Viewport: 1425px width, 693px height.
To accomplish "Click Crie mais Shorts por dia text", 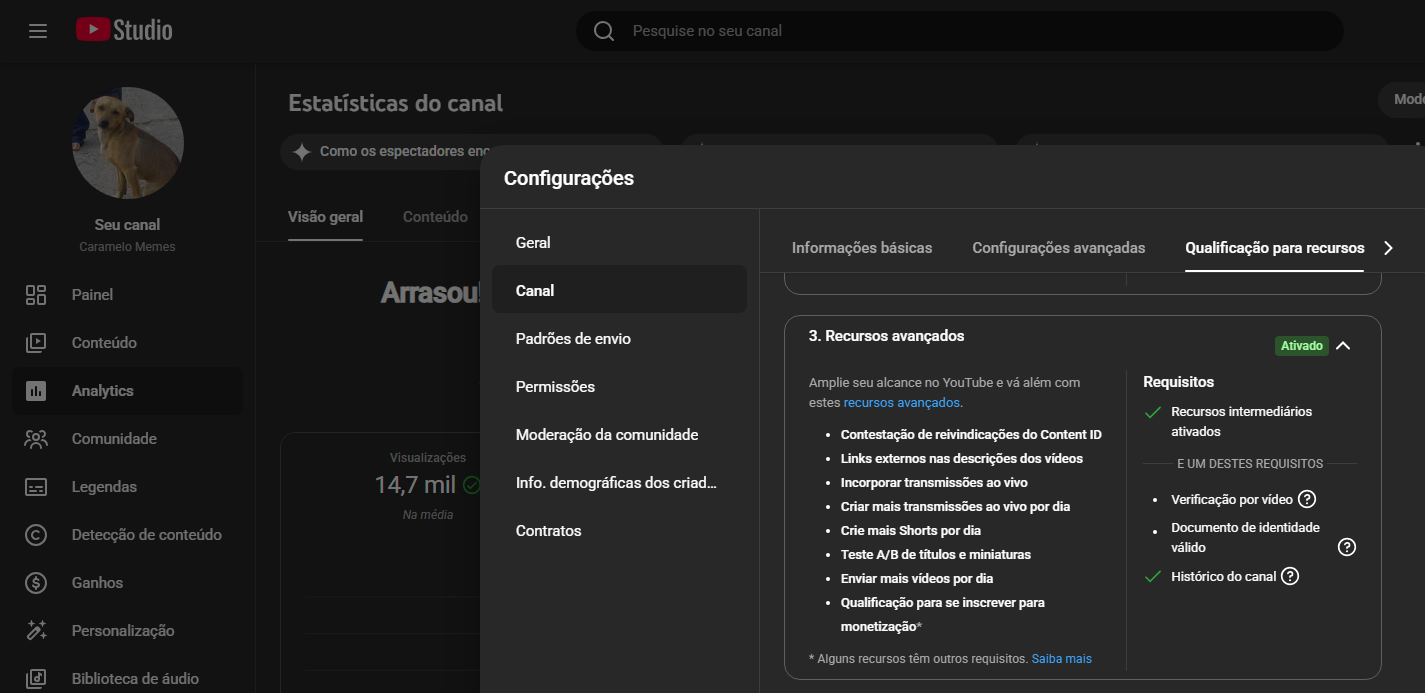I will coord(911,531).
